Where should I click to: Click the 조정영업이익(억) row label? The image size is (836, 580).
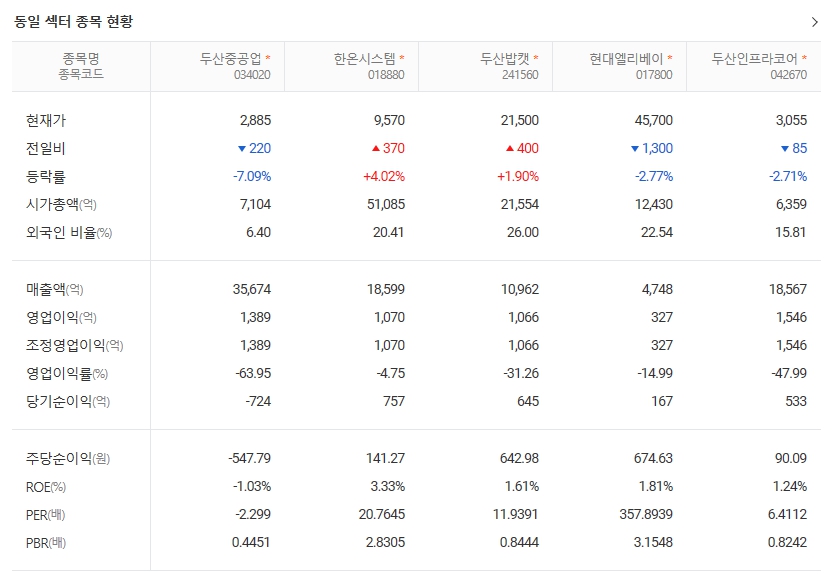pyautogui.click(x=75, y=345)
